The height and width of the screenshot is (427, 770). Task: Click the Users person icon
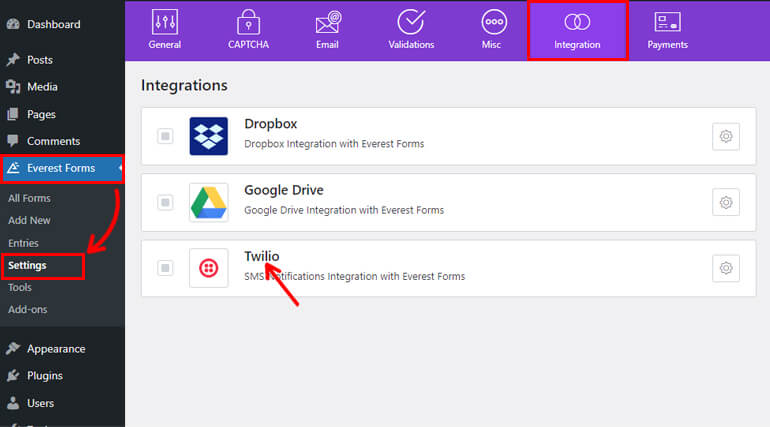pyautogui.click(x=13, y=403)
